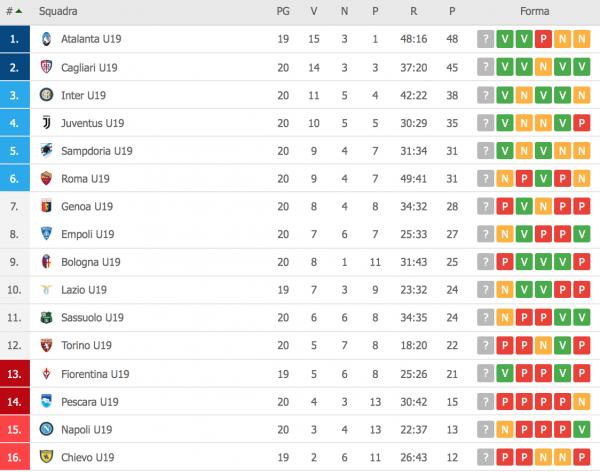Click position 13 red rank badge

pyautogui.click(x=13, y=374)
